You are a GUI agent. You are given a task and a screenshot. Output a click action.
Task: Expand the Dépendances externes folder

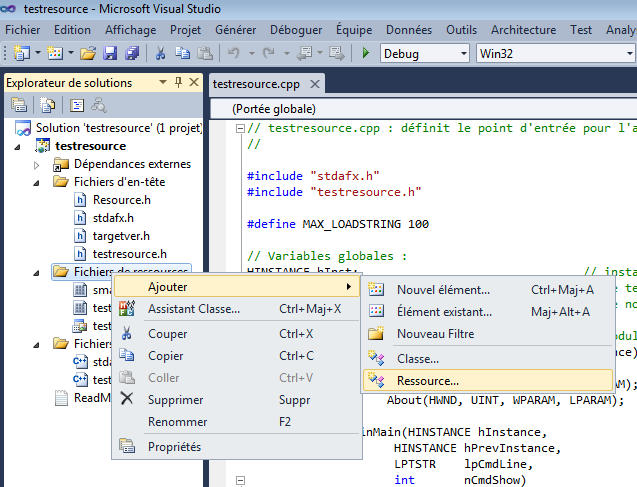[37, 165]
